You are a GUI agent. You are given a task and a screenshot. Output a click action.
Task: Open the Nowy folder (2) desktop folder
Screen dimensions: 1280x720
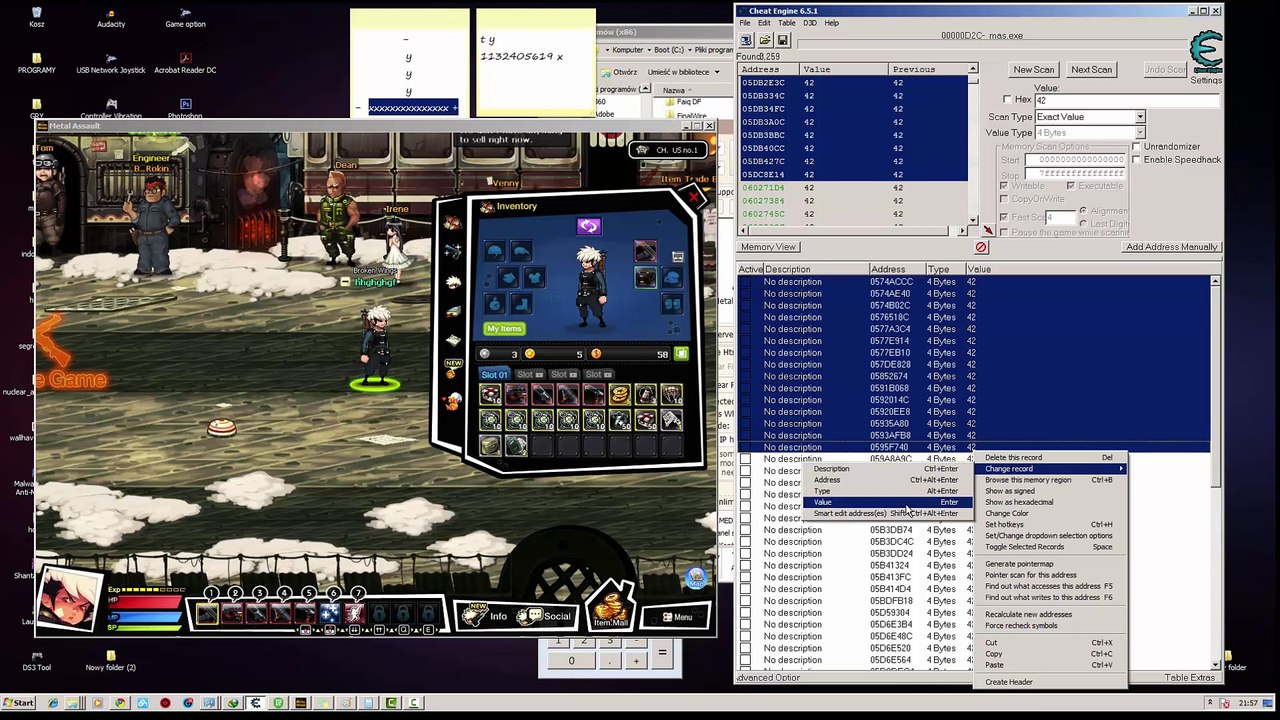pyautogui.click(x=110, y=659)
